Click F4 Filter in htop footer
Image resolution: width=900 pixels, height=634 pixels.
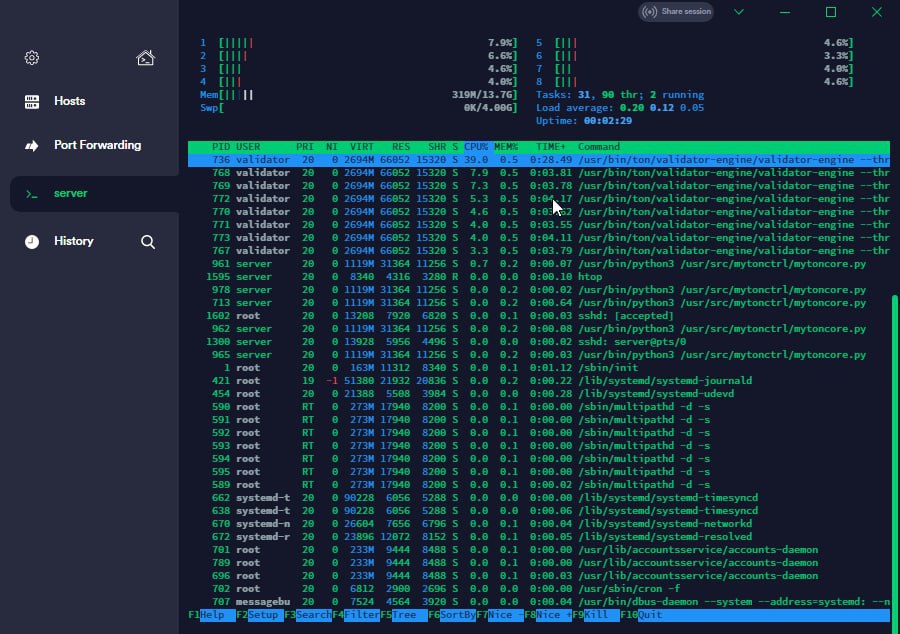pos(356,615)
